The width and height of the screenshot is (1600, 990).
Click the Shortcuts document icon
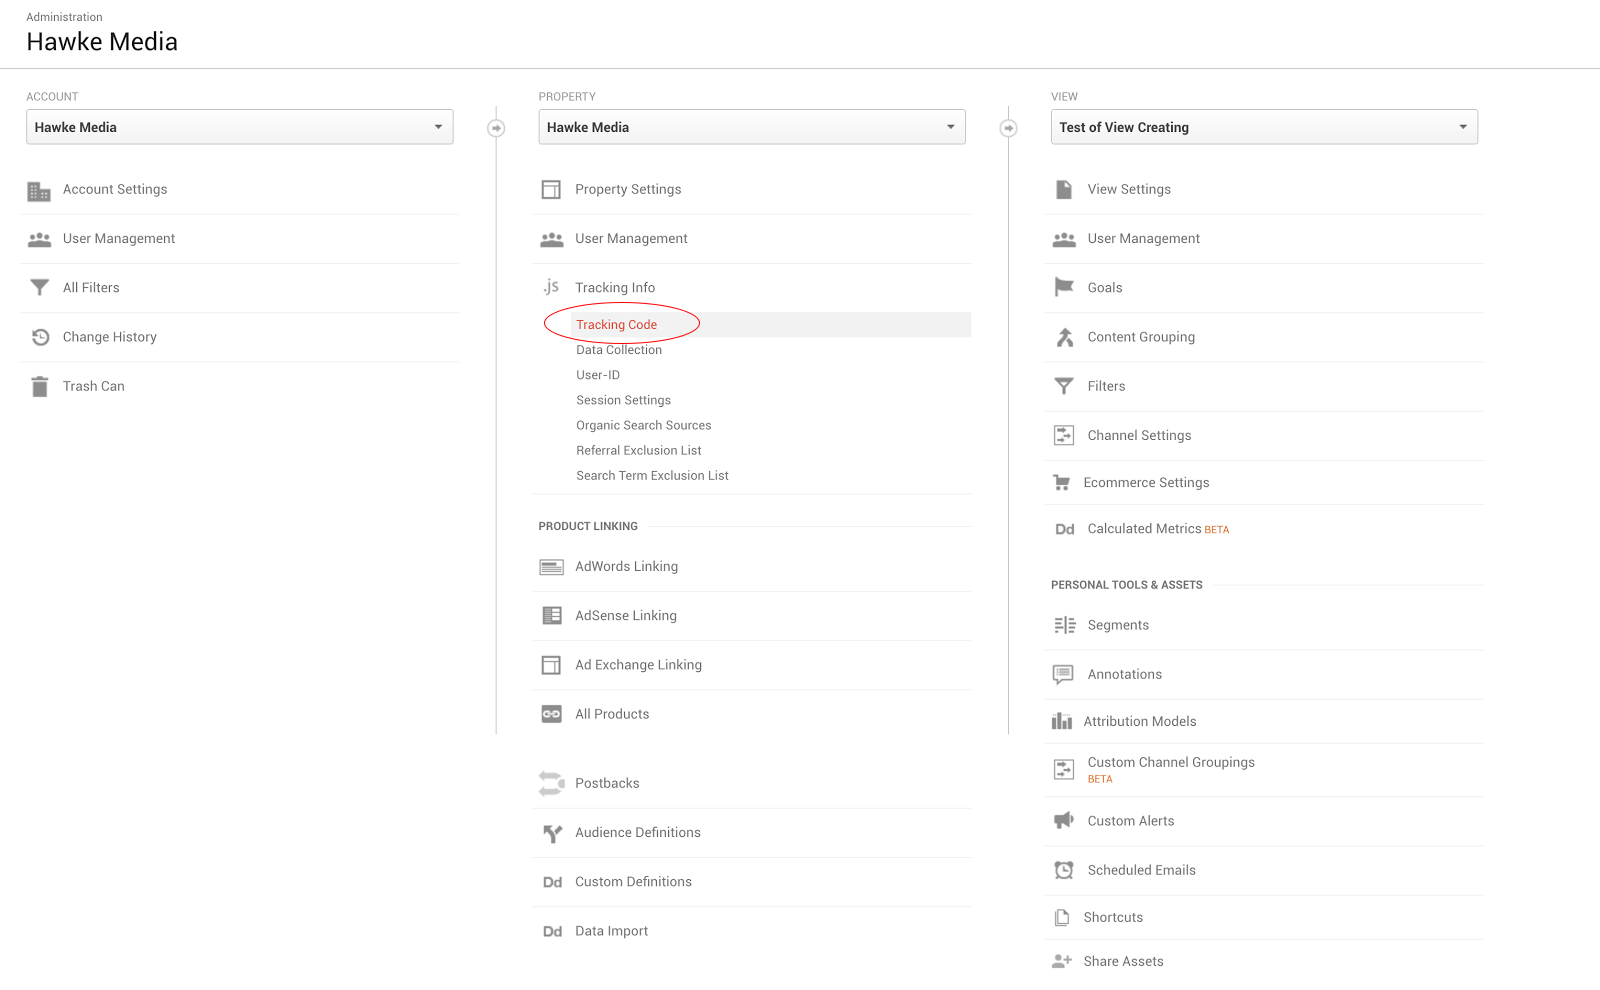click(1062, 917)
